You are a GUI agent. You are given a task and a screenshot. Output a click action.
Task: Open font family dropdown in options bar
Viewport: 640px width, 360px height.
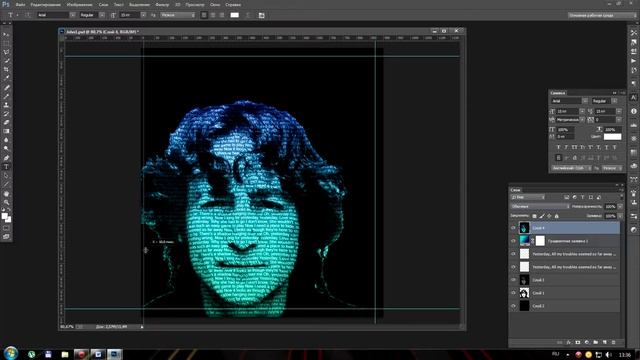72,15
